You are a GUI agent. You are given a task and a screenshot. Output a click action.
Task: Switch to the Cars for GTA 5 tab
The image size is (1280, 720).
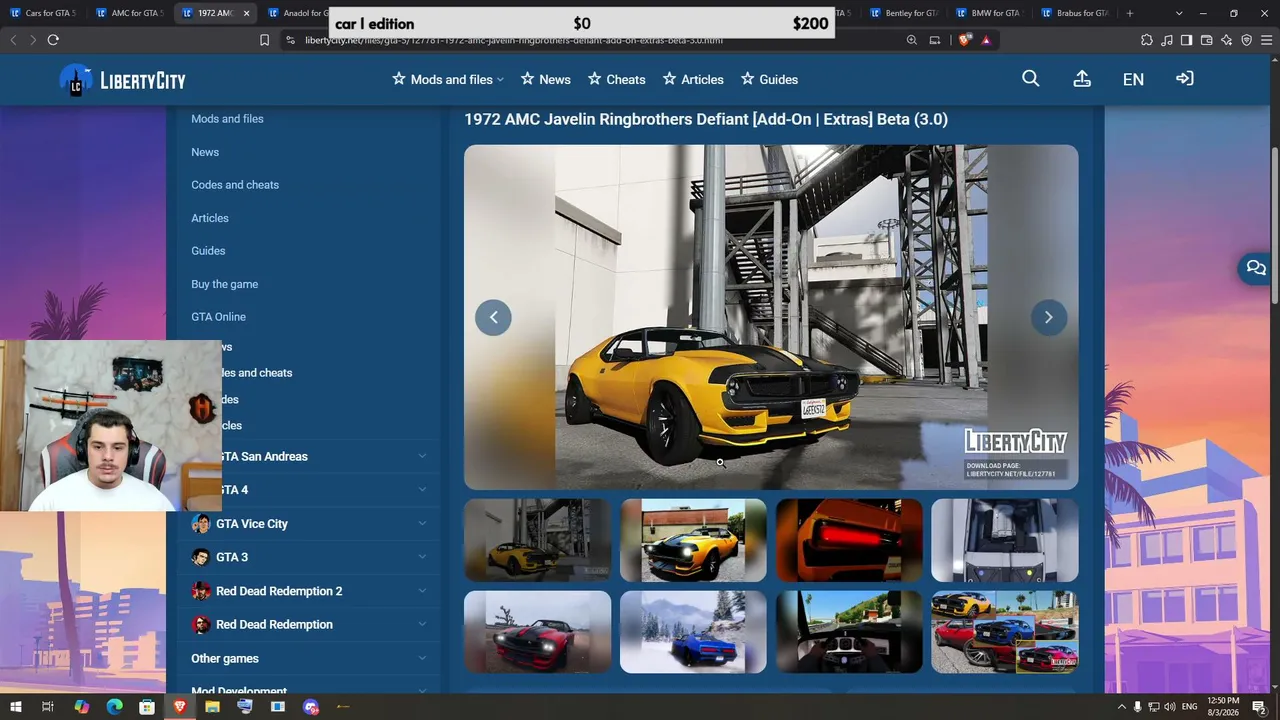tap(42, 13)
